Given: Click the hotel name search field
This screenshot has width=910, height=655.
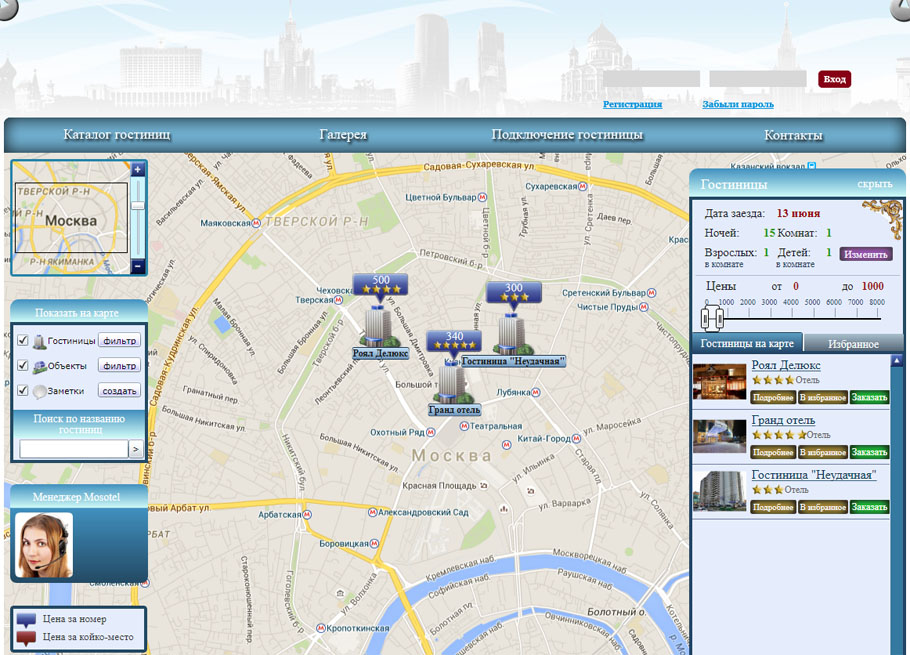Looking at the screenshot, I should coord(73,450).
